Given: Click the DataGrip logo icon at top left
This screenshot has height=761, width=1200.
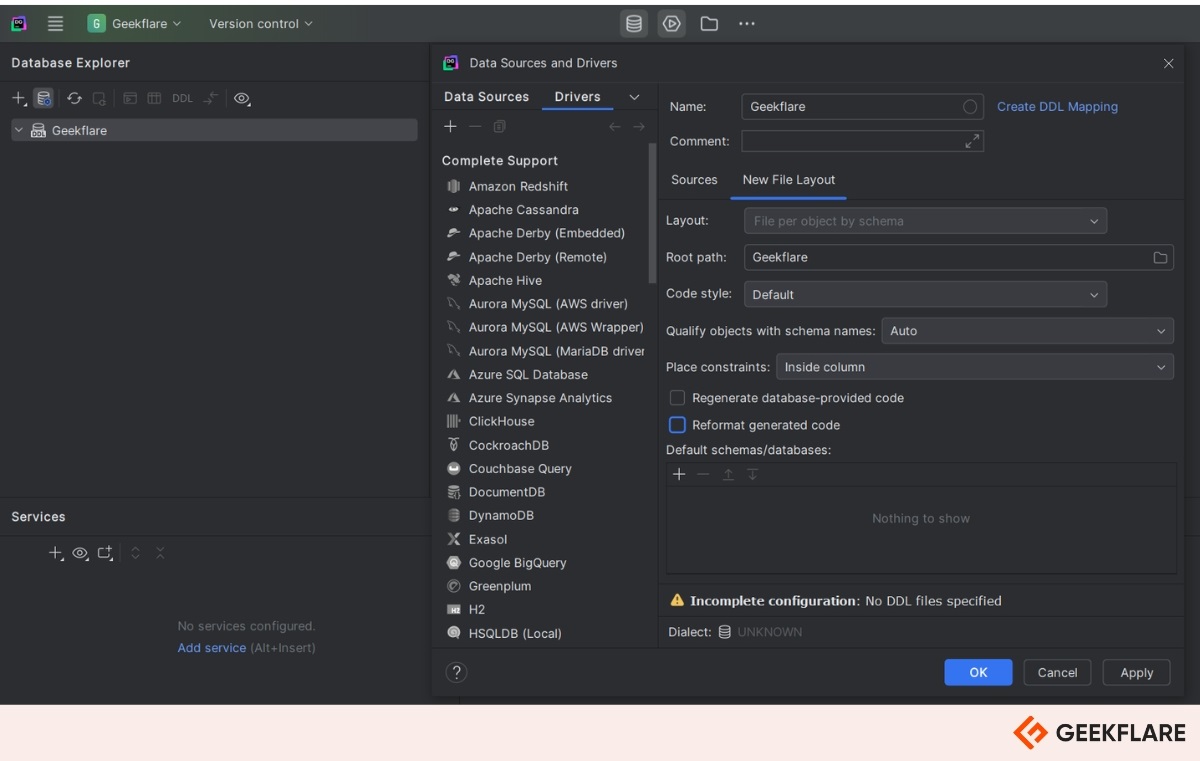Looking at the screenshot, I should (x=19, y=23).
